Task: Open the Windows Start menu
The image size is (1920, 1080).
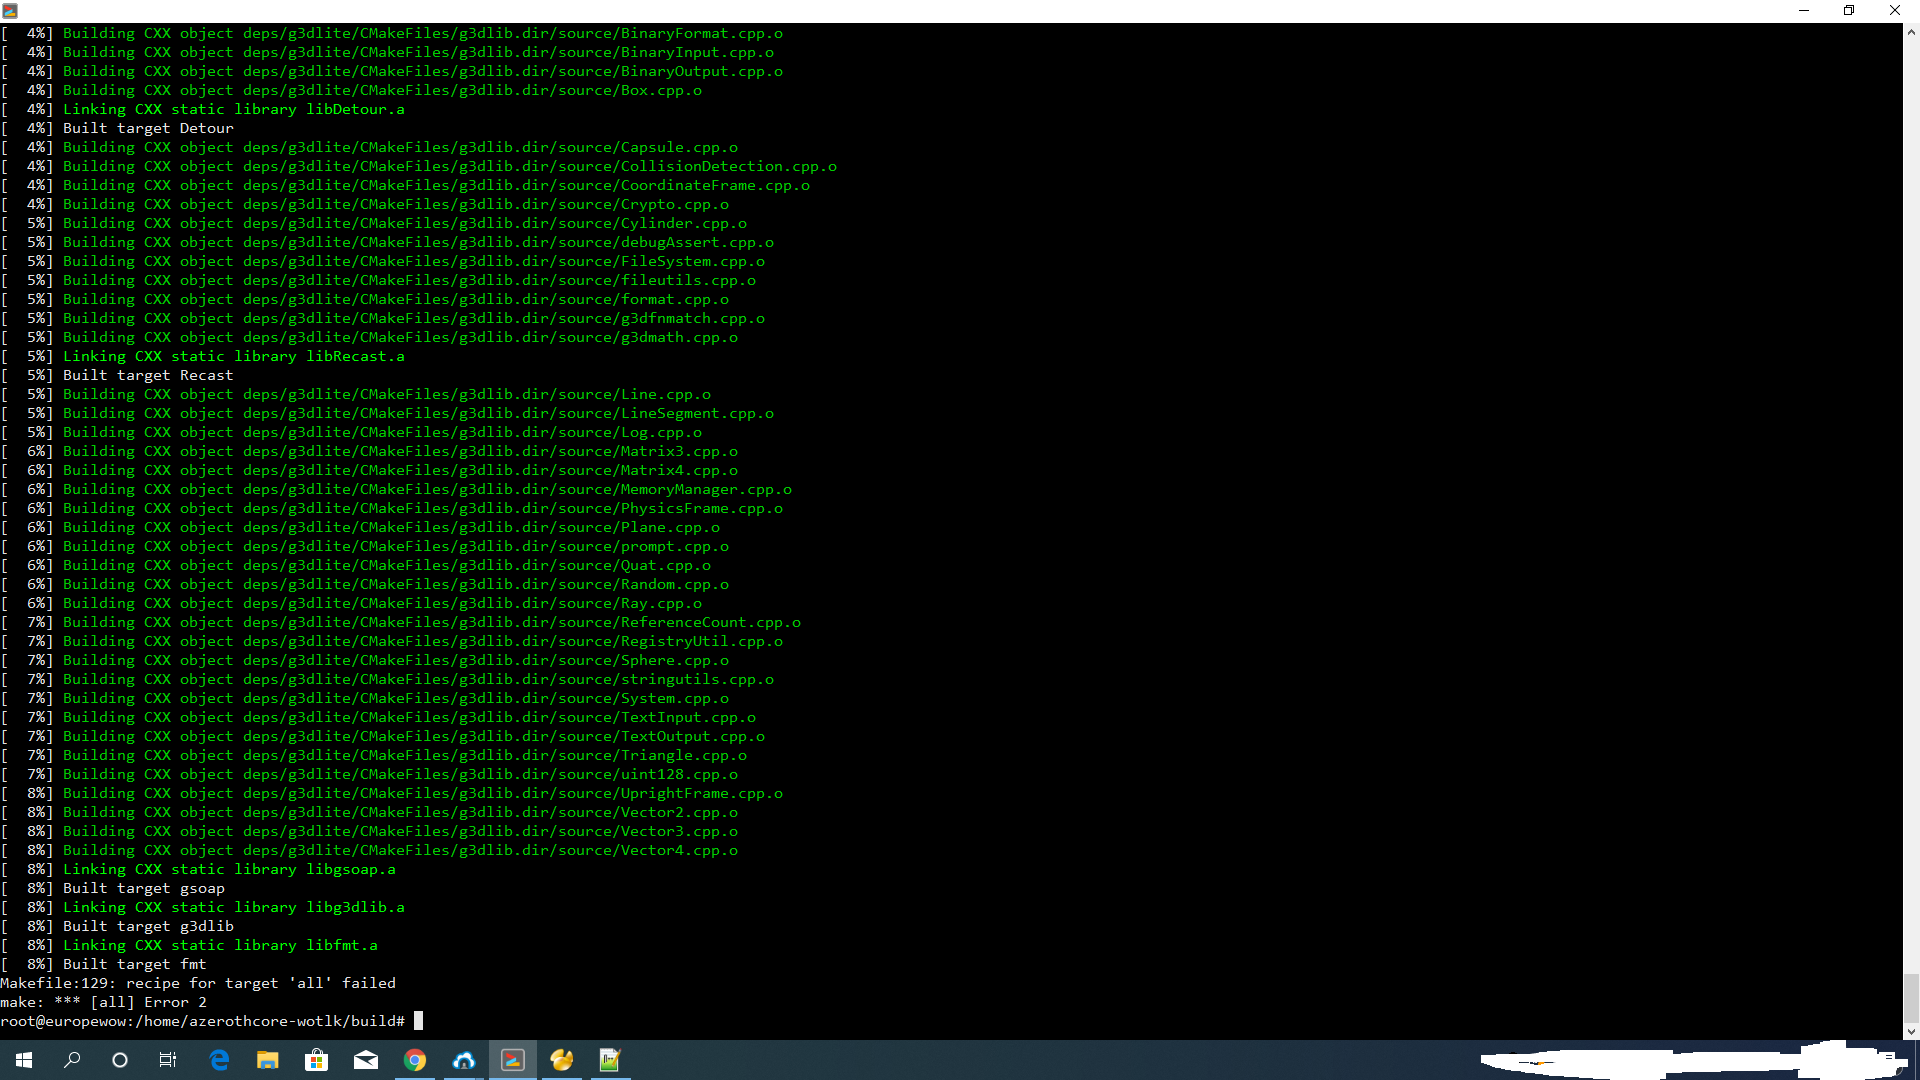Action: pyautogui.click(x=23, y=1060)
